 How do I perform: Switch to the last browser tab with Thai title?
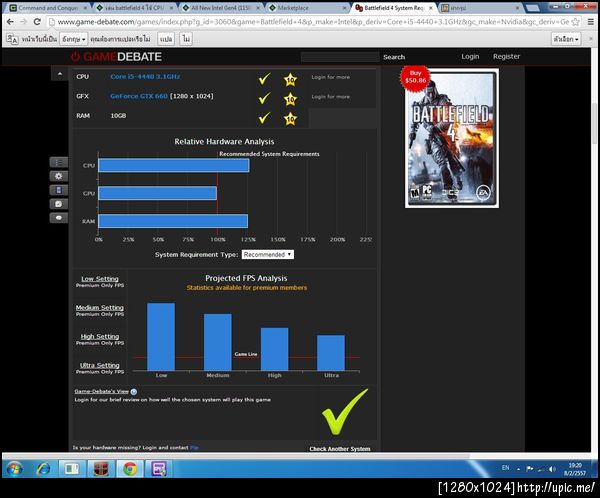click(x=480, y=8)
